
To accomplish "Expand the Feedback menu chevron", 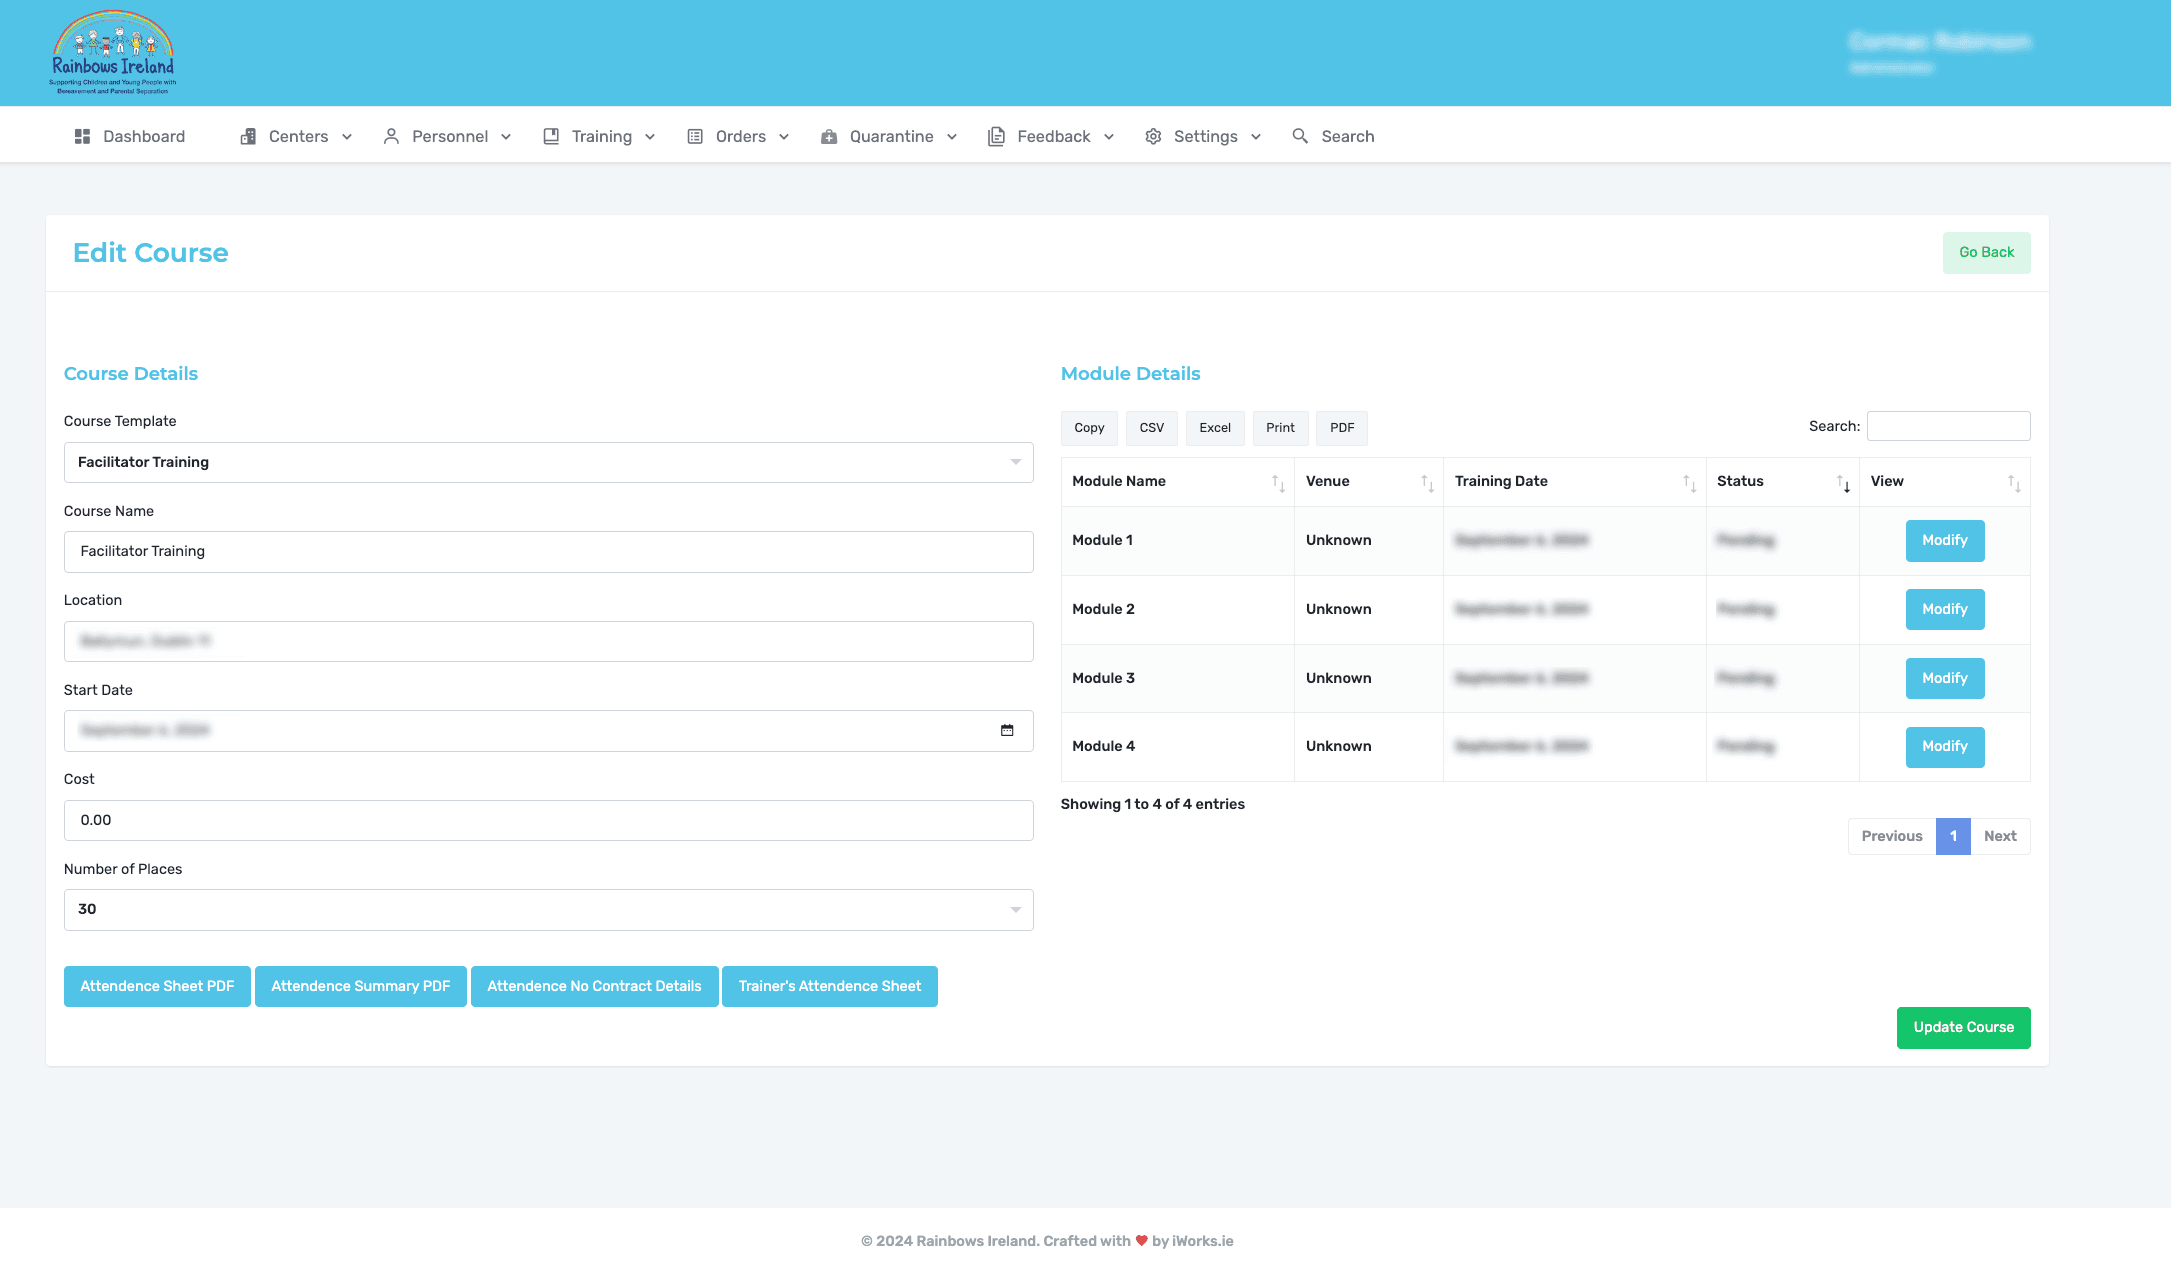I will [x=1109, y=137].
